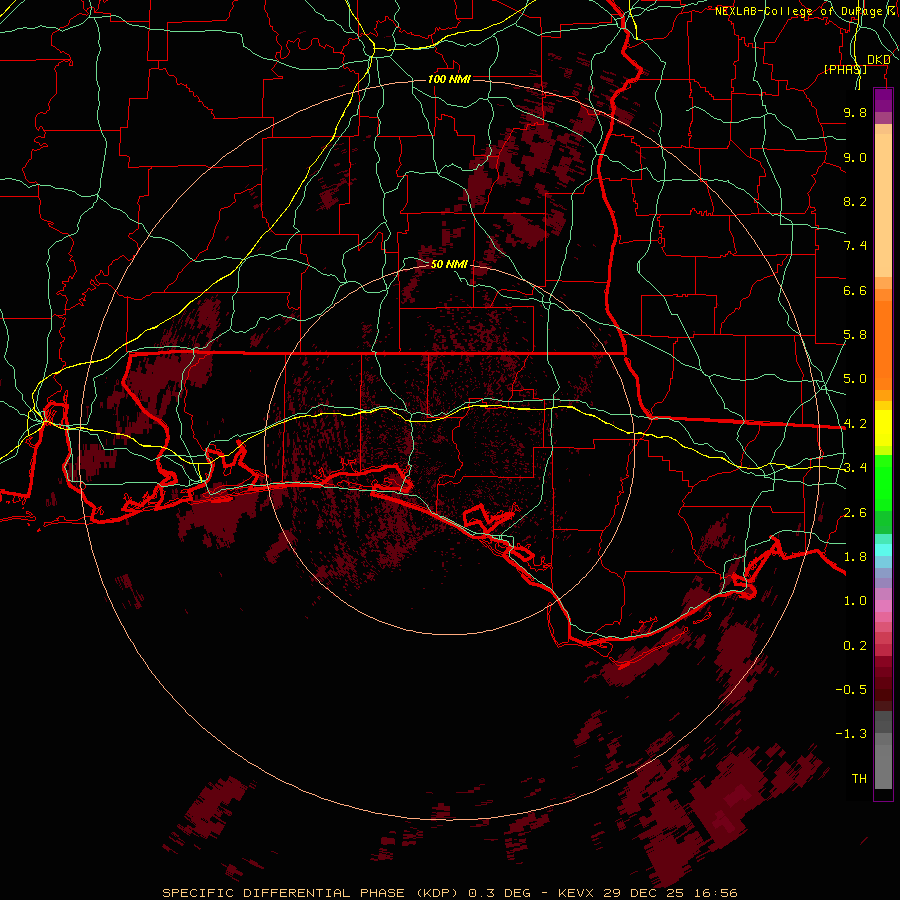Click the SPECIFIC DIFFERENTIAL PHASE (KDP) title text
Image resolution: width=900 pixels, height=900 pixels.
click(x=310, y=893)
